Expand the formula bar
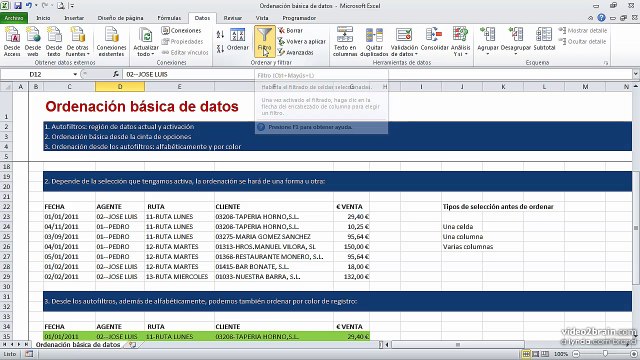This screenshot has width=640, height=360. (636, 74)
